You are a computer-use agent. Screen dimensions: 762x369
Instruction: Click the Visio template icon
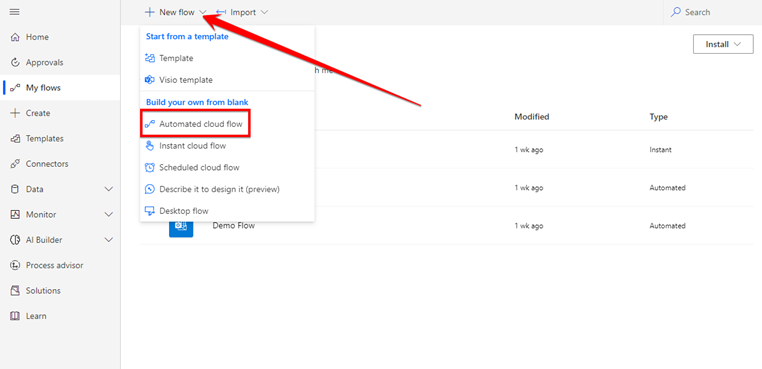[x=150, y=80]
